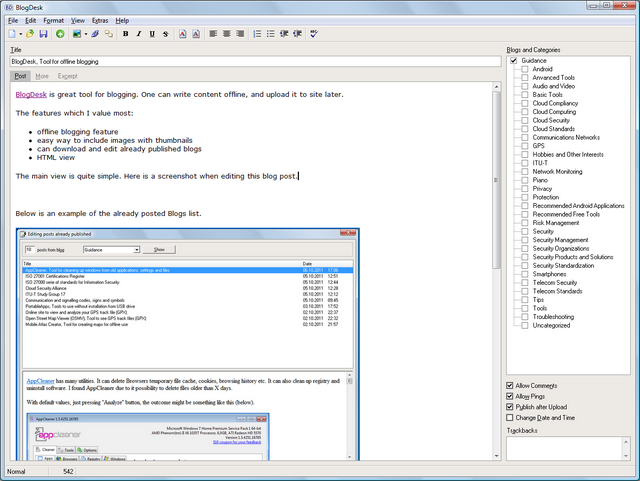Follow the AppCleaner link in the embedded screenshot
The image size is (640, 481).
(x=40, y=381)
